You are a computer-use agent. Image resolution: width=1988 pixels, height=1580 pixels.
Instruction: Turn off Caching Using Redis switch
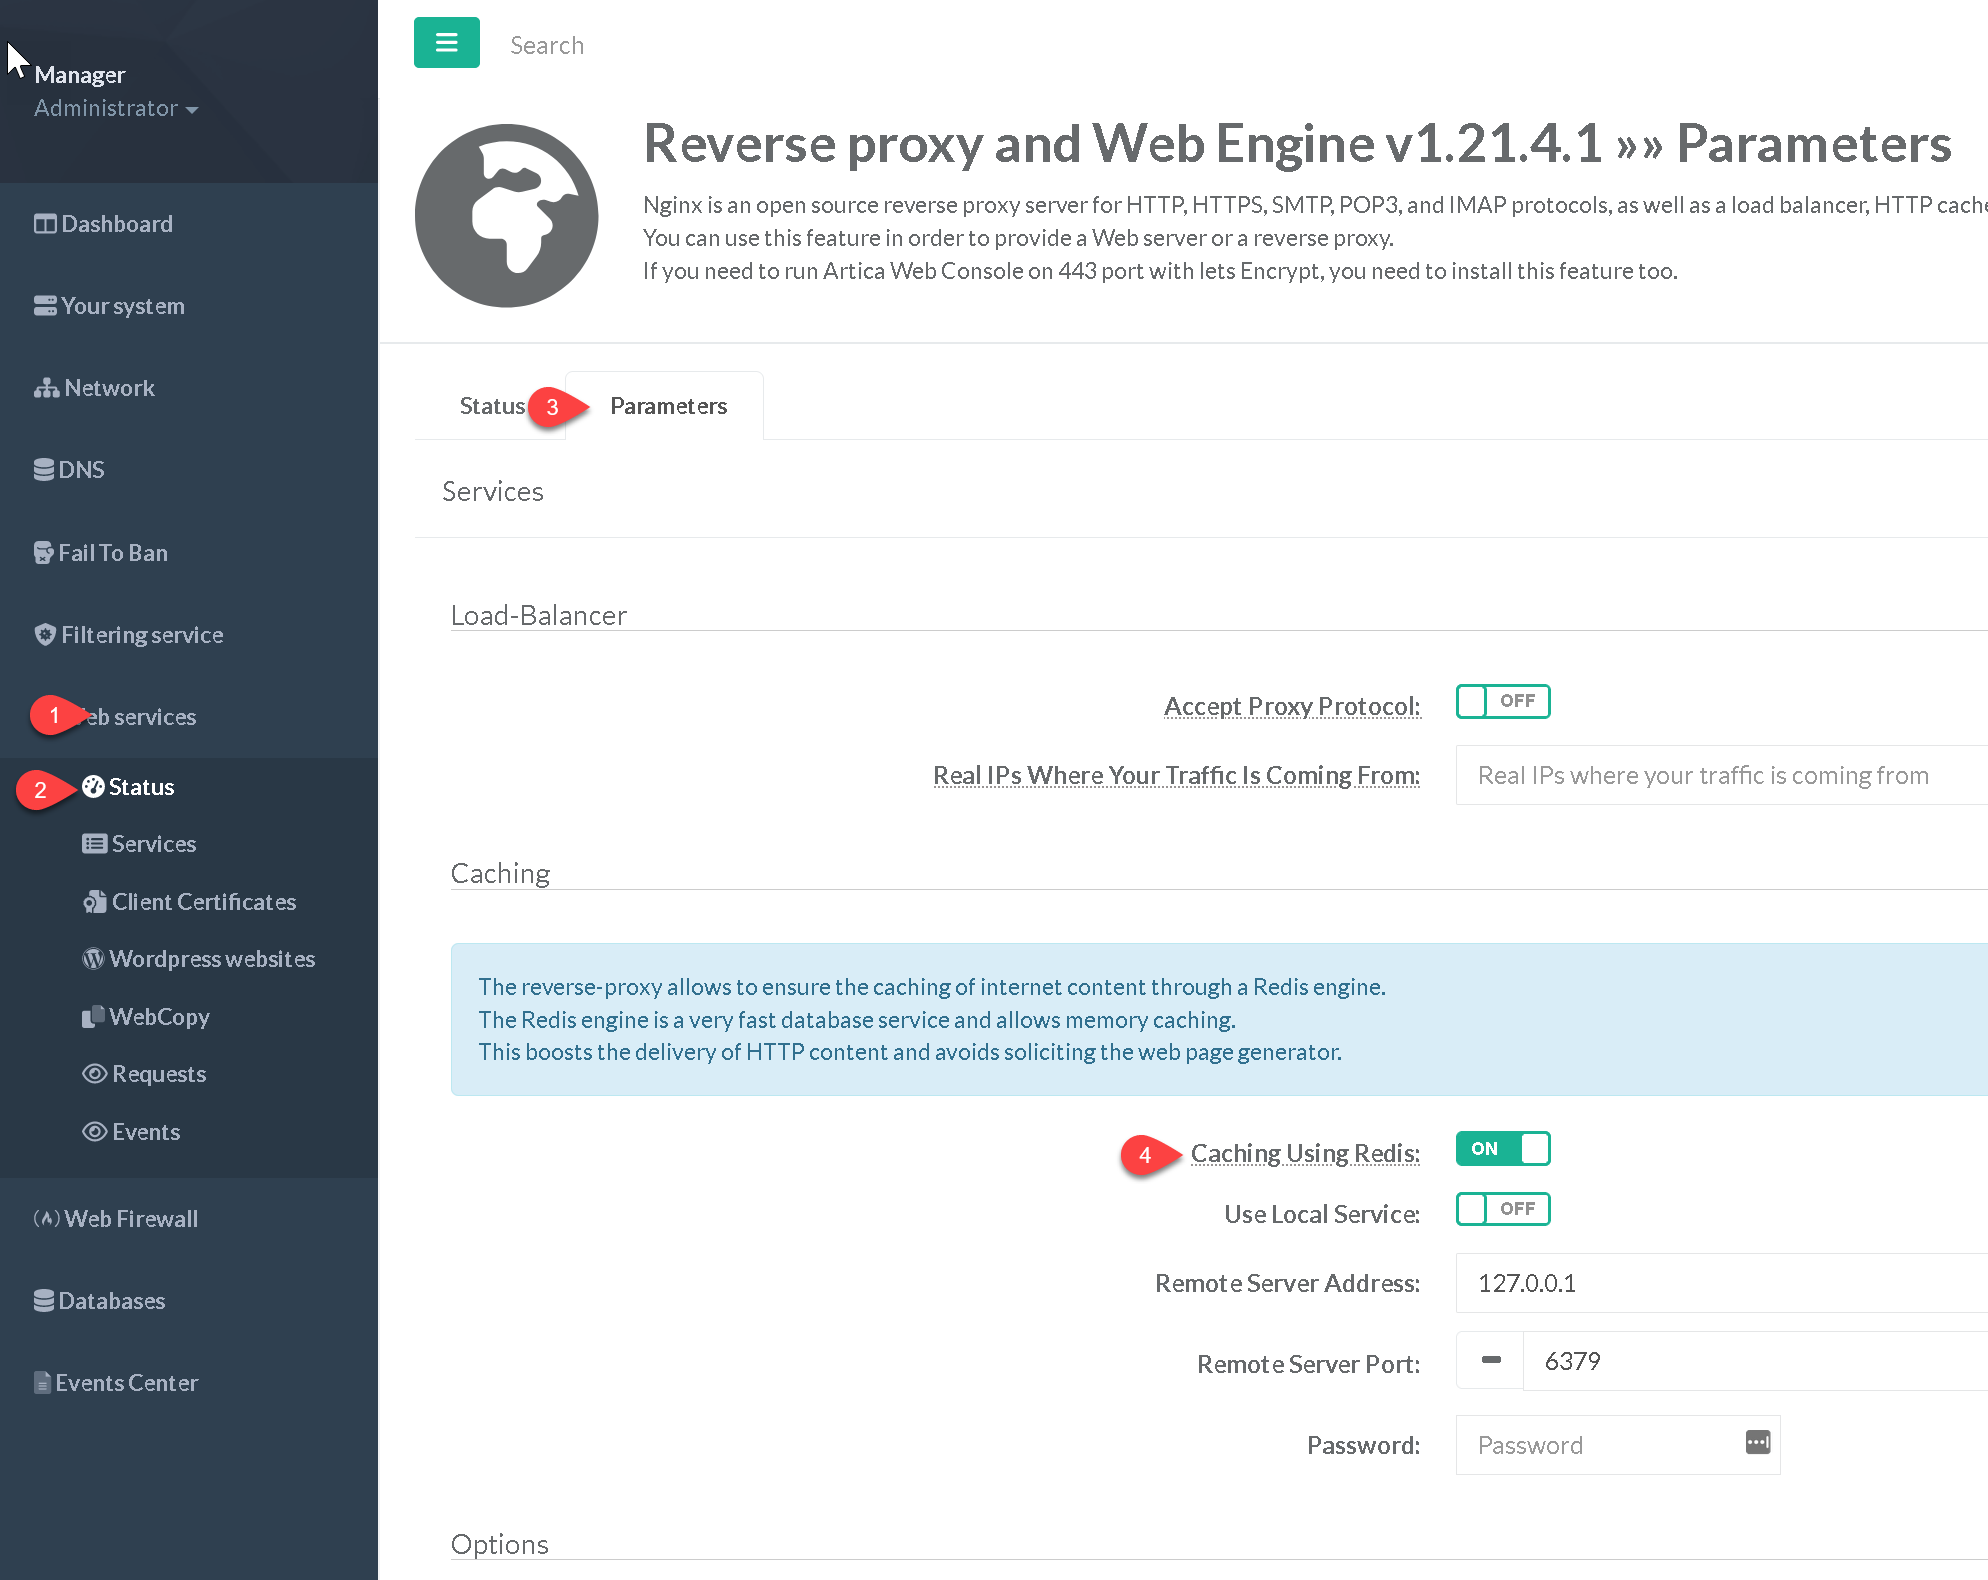tap(1502, 1149)
